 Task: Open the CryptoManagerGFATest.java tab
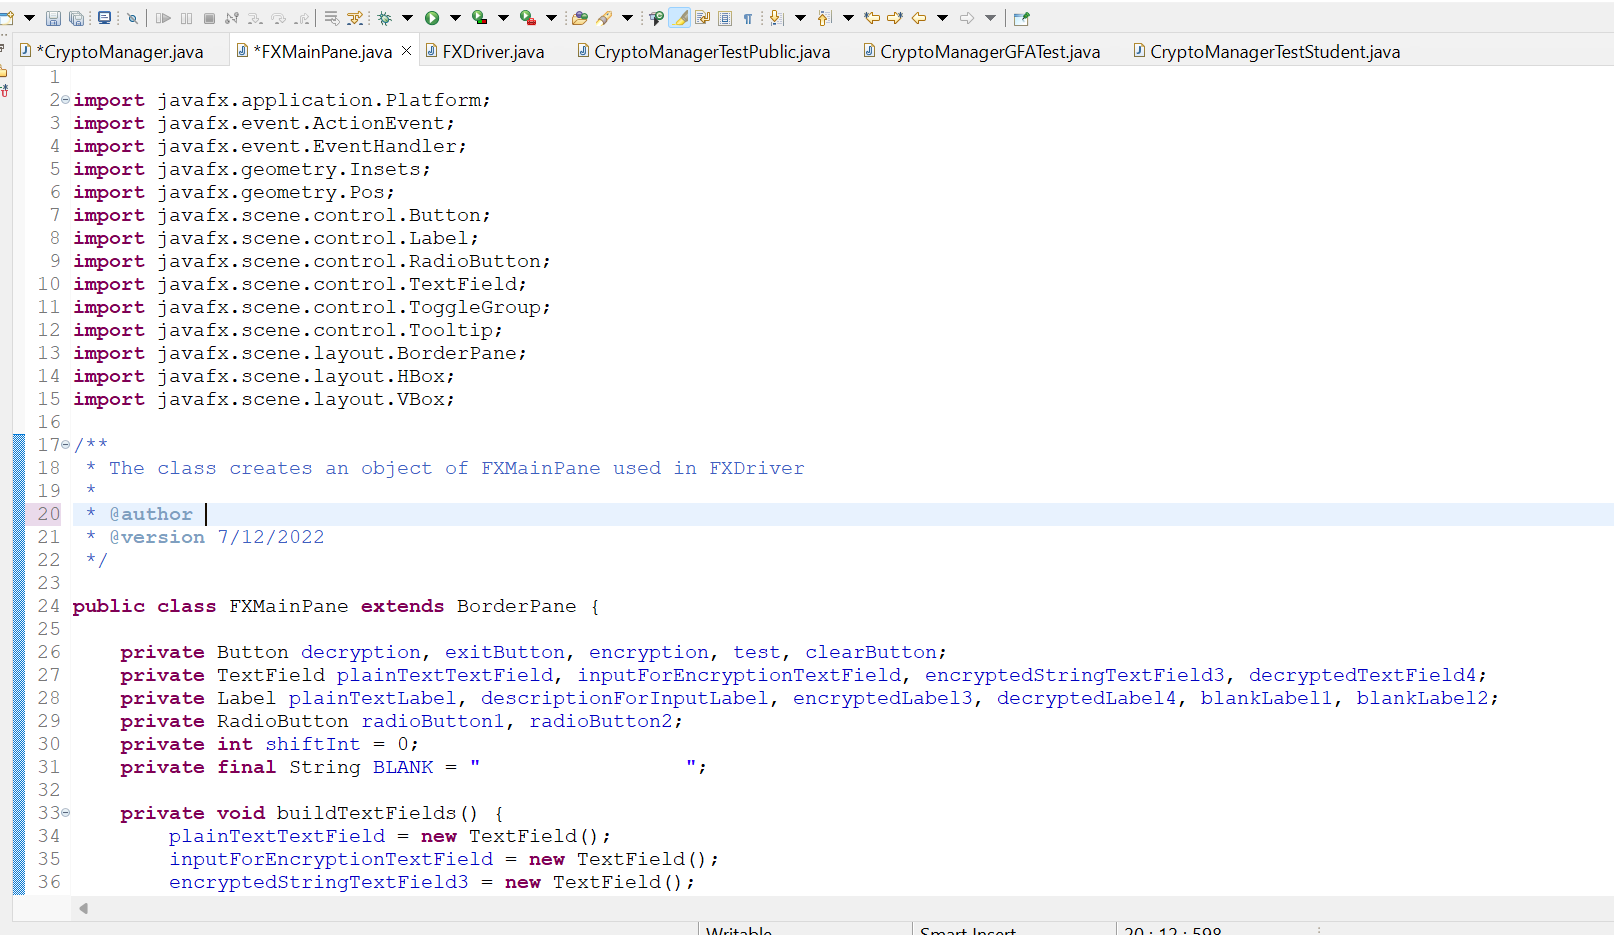tap(982, 52)
